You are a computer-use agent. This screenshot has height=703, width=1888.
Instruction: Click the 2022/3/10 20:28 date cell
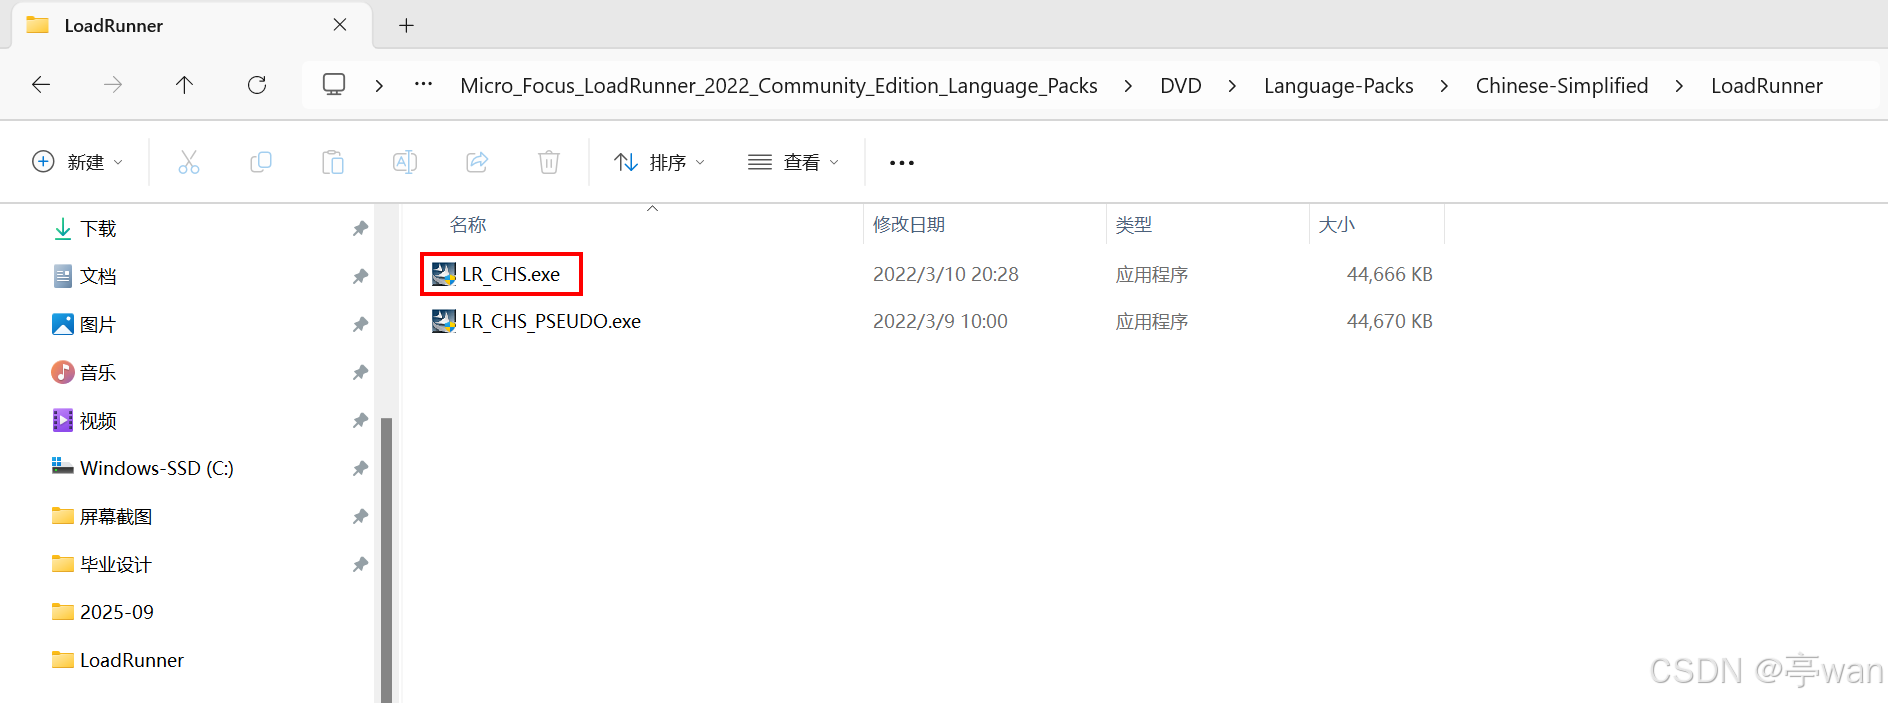click(946, 274)
